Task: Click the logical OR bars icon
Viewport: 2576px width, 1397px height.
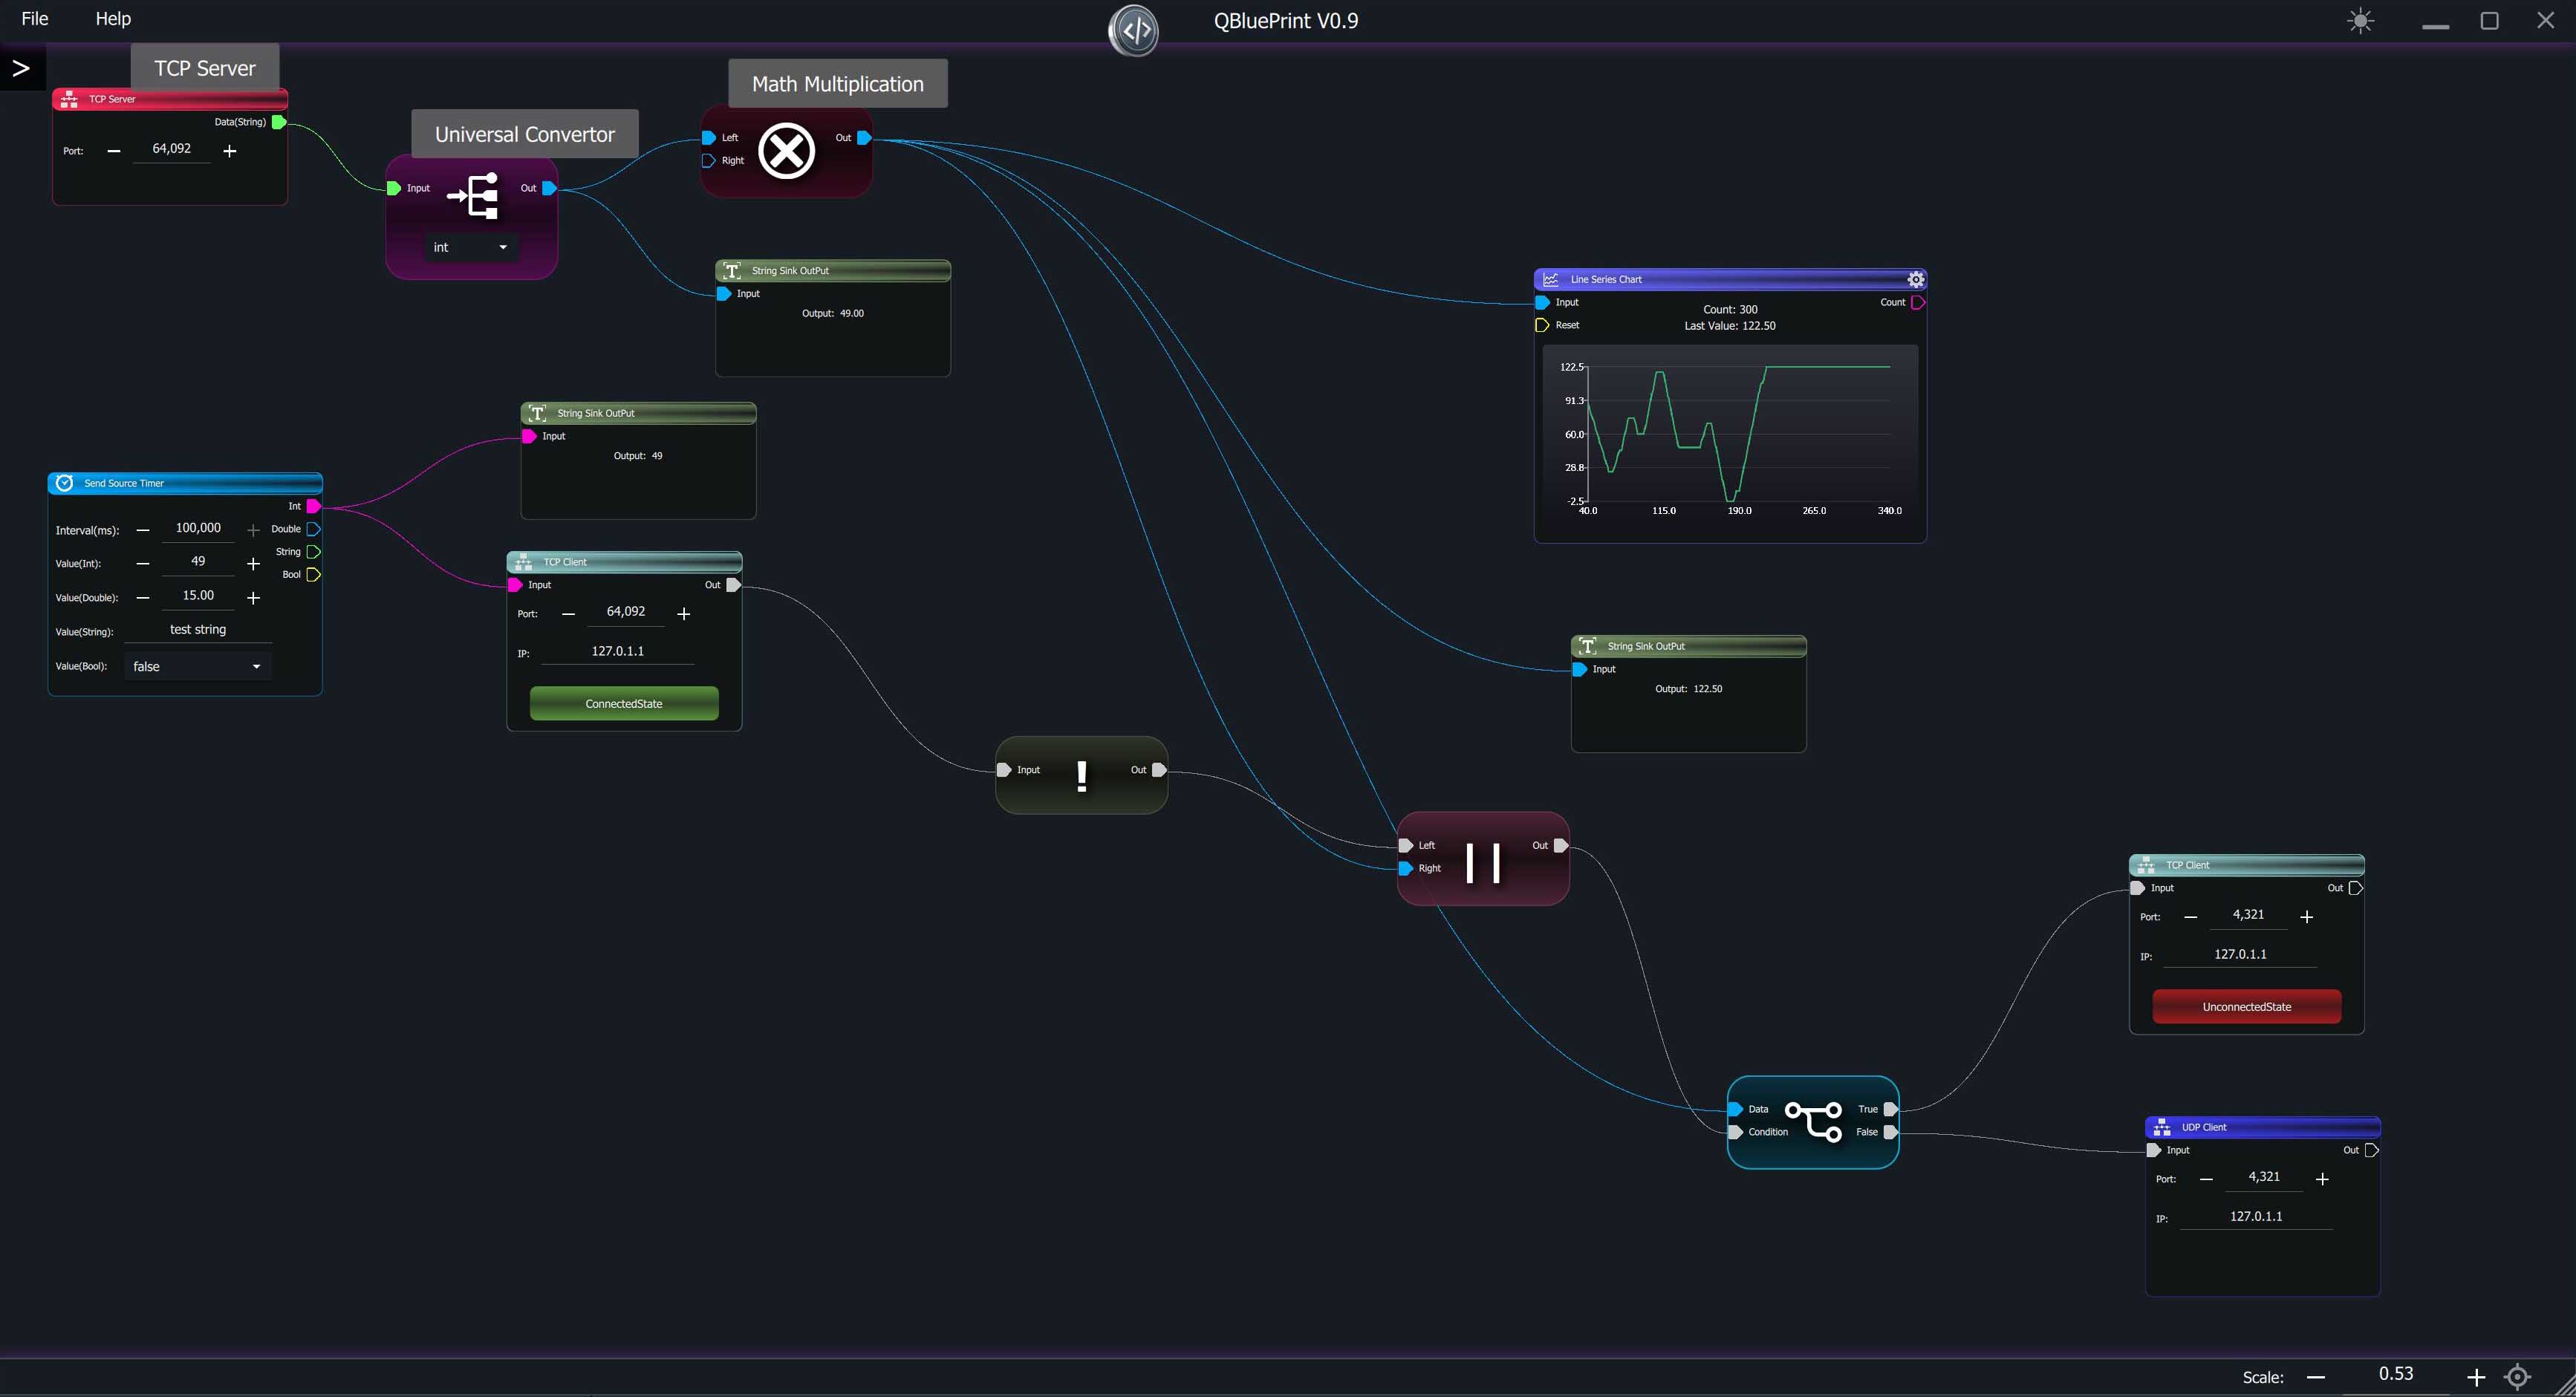Action: 1482,862
